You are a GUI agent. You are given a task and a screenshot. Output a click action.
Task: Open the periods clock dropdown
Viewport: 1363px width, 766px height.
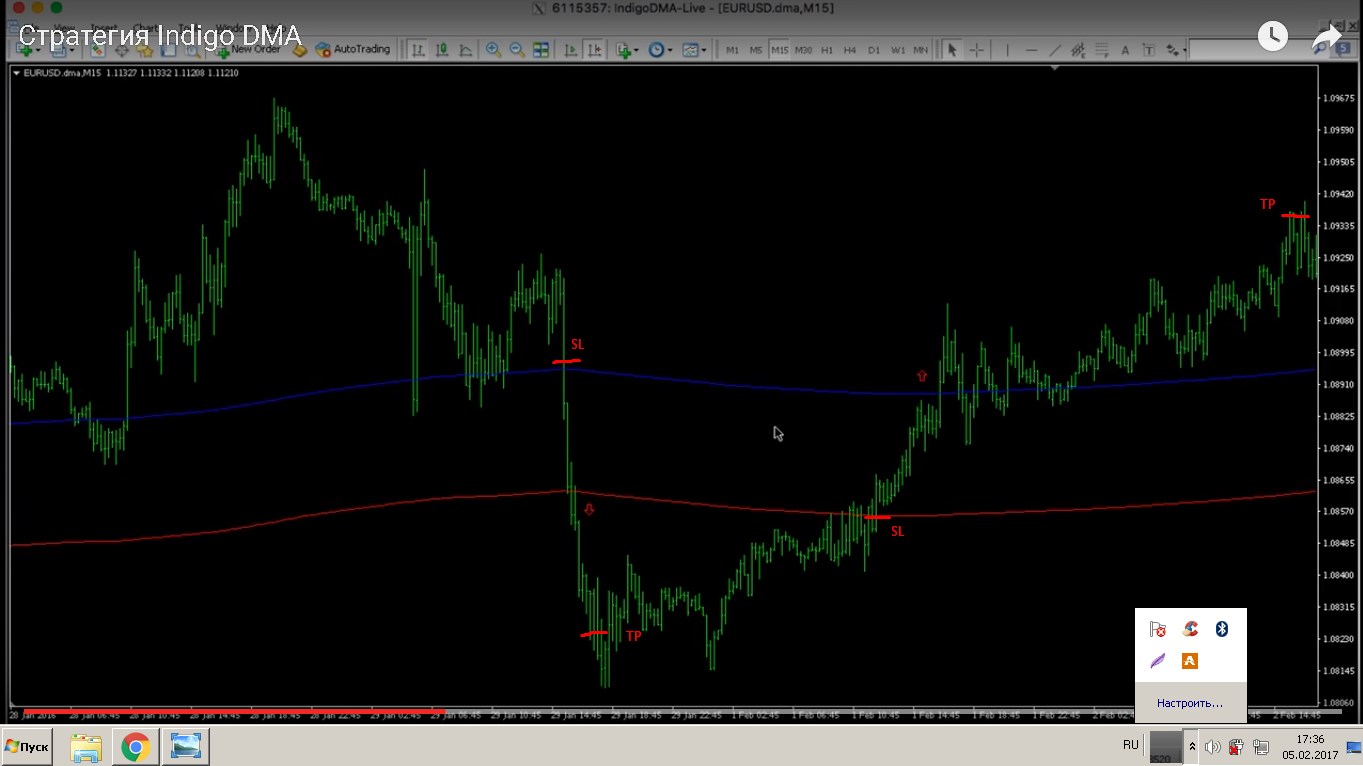click(660, 50)
